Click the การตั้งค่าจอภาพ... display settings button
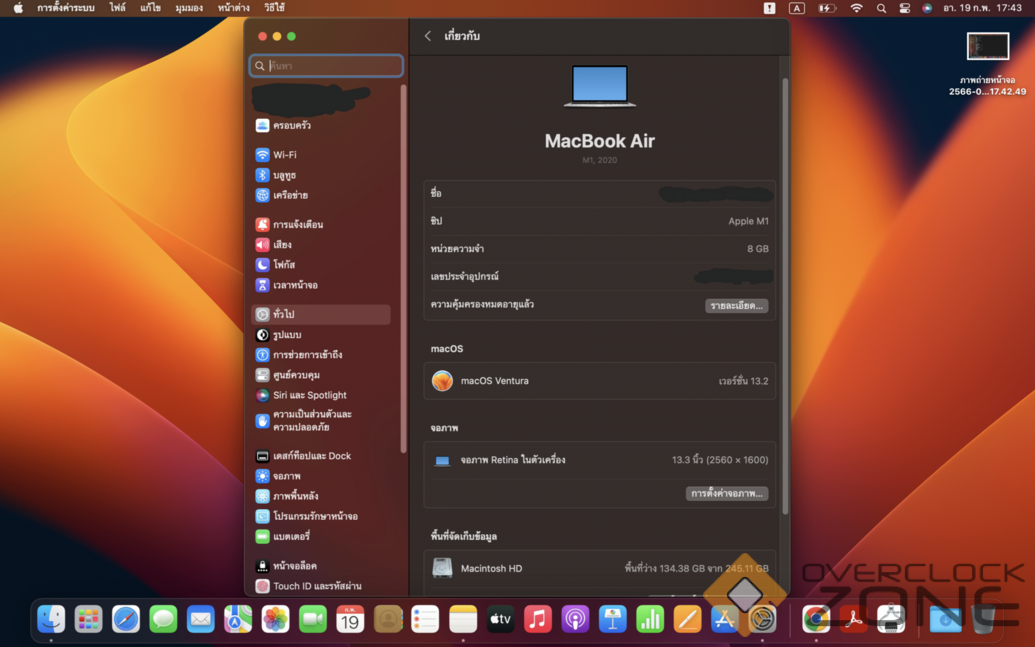1035x647 pixels. pos(727,494)
